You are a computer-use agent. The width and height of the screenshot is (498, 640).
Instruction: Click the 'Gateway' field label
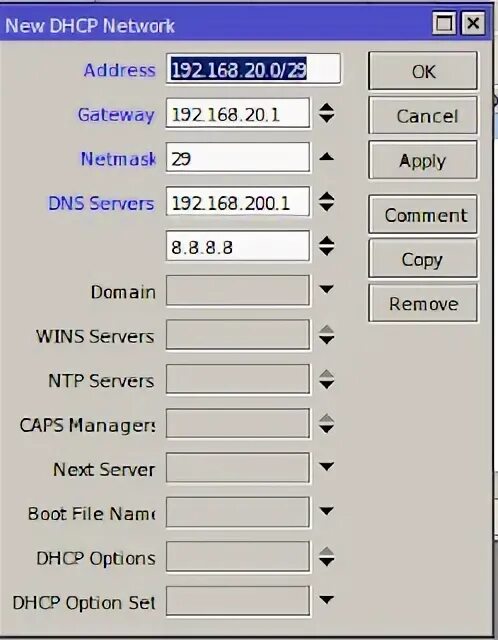pyautogui.click(x=116, y=115)
